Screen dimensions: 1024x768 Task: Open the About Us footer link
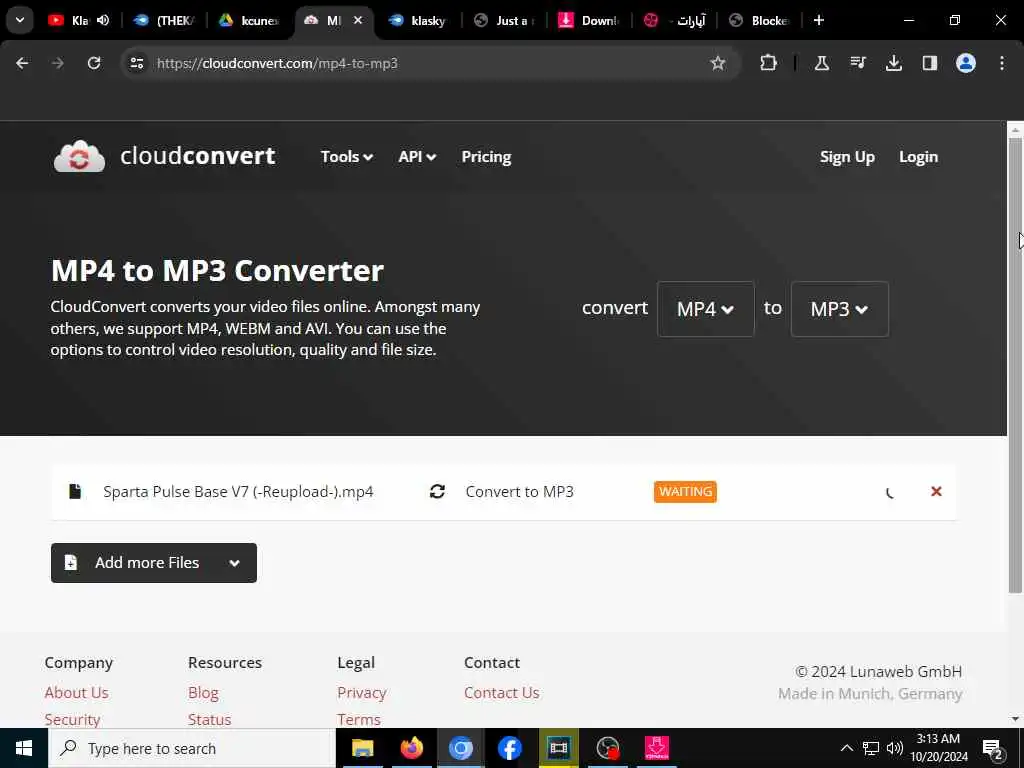[x=76, y=692]
